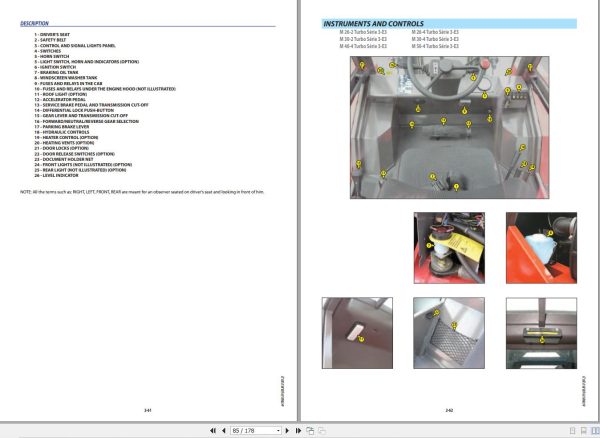Click the NOTE paragraph about RIGHT, LEFT, FRONT, REAR
The image size is (600, 438).
[142, 192]
